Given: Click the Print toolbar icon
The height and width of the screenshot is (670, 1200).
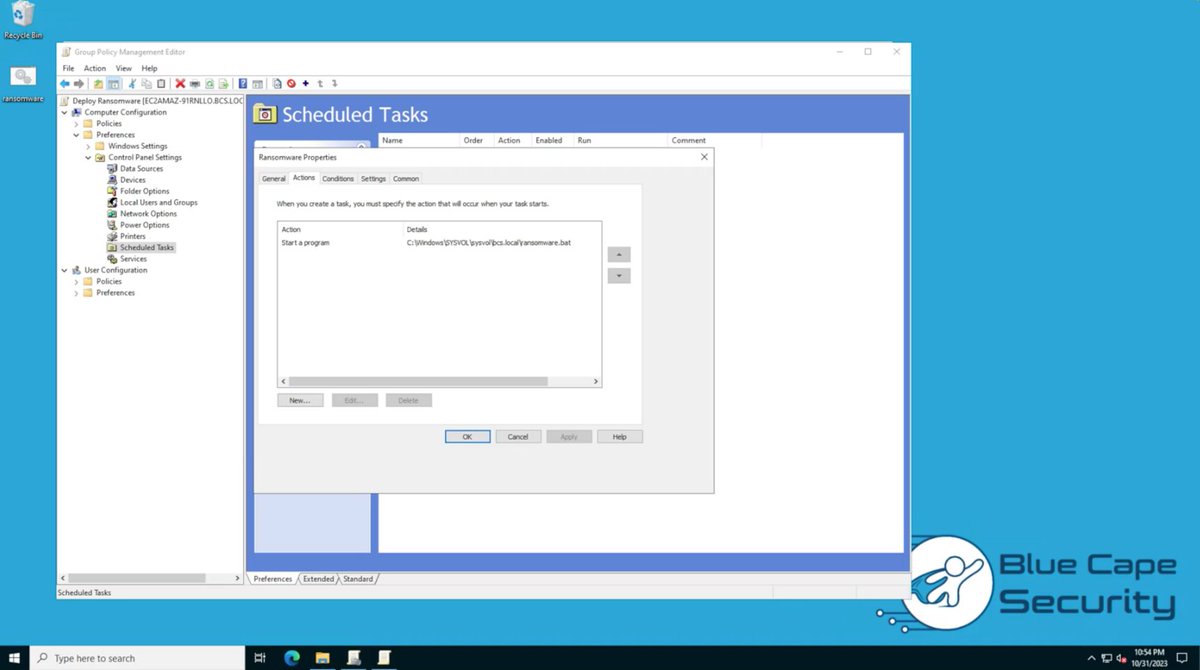Looking at the screenshot, I should (195, 84).
